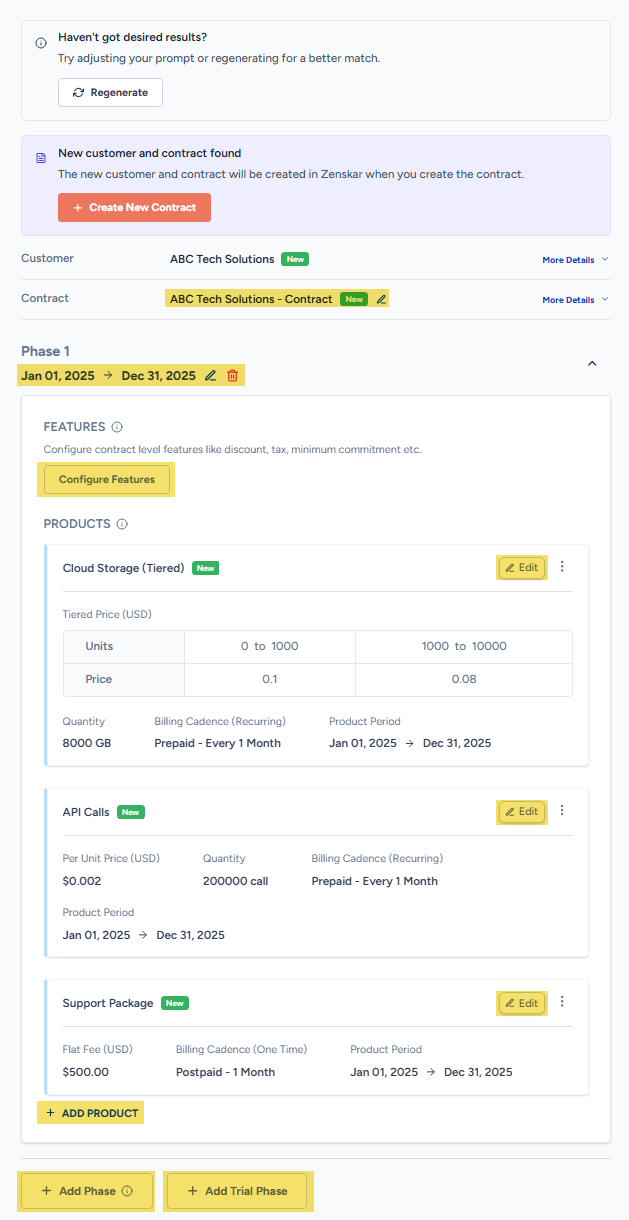Click 'Cloud Storage (Tiered)' product title
The width and height of the screenshot is (629, 1220).
123,568
